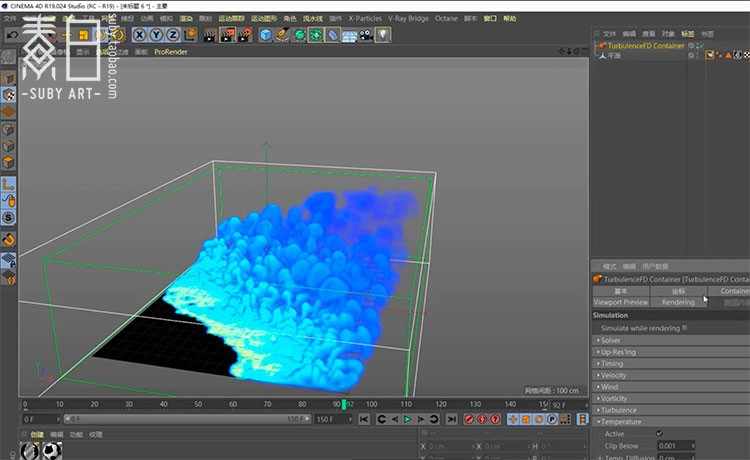
Task: Click the timeline frame range slider bar
Action: point(187,419)
